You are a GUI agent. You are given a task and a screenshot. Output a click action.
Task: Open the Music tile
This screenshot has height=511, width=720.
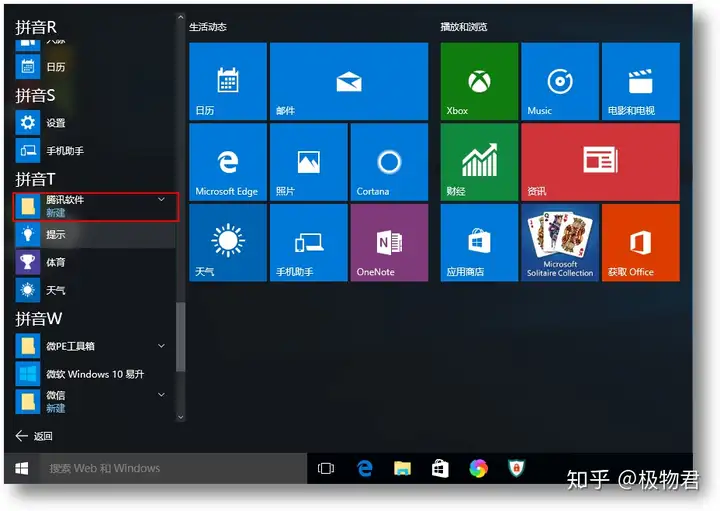coord(560,81)
